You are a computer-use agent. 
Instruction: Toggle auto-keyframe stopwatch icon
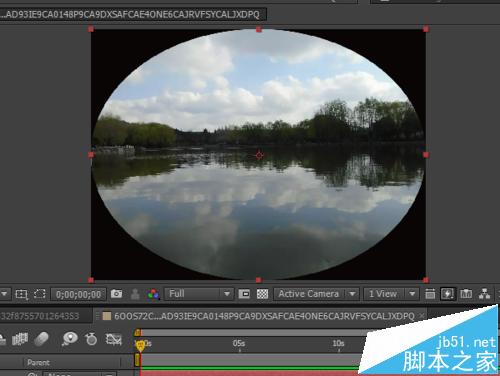(x=91, y=339)
